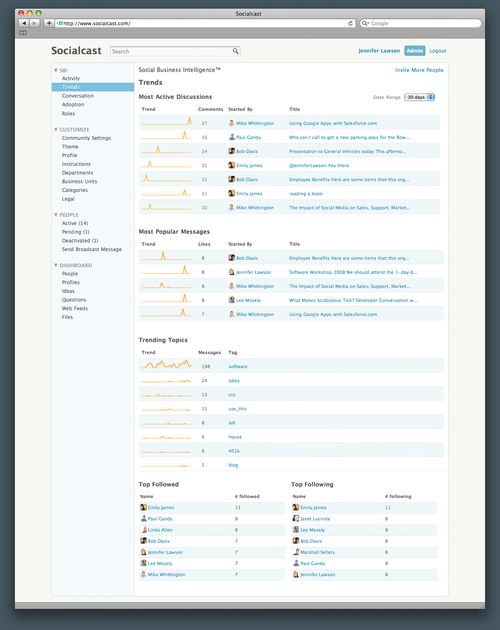Image resolution: width=500 pixels, height=630 pixels.
Task: Collapse the CUSTOMIZE sidebar section
Action: coord(56,129)
